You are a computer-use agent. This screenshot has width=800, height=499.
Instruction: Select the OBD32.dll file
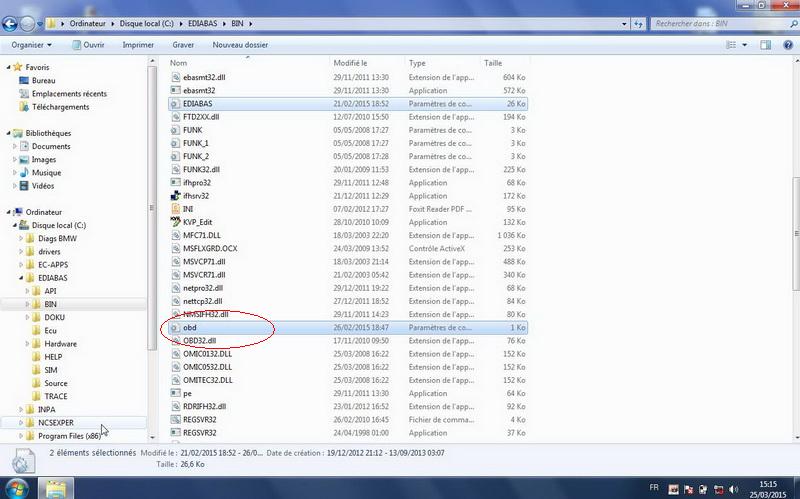(x=199, y=340)
